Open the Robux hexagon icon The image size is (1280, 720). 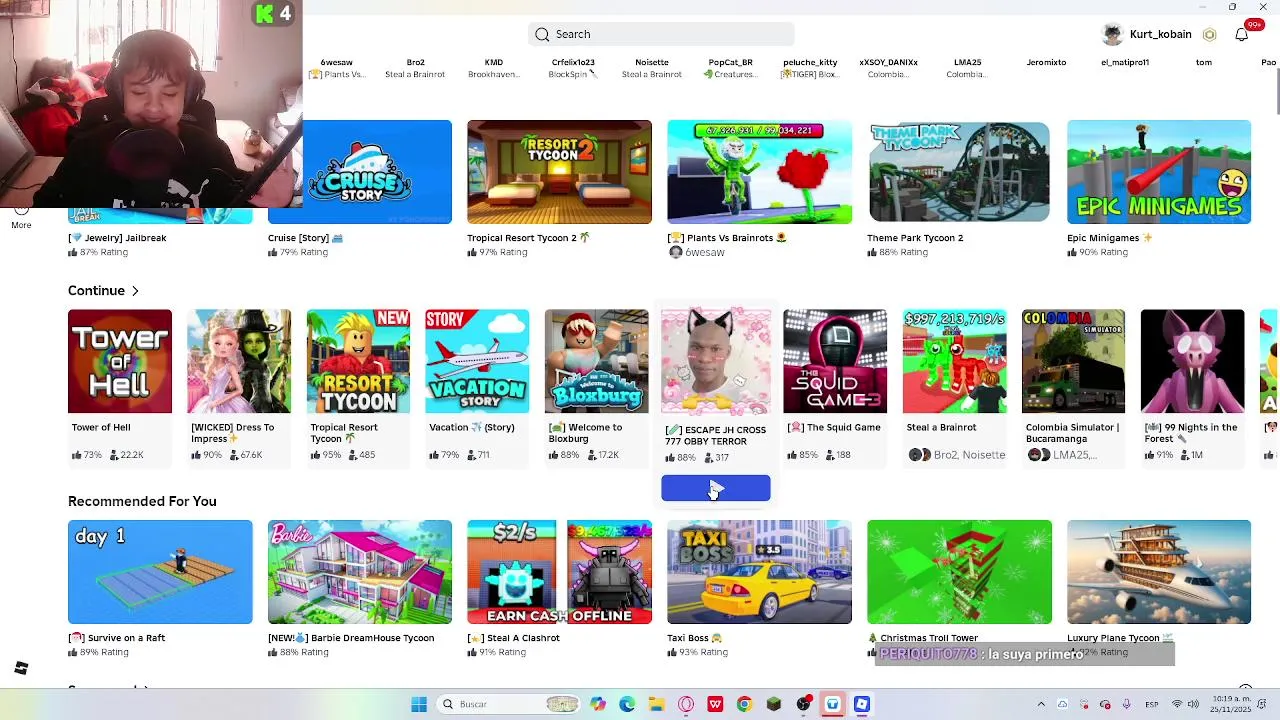pos(1209,34)
